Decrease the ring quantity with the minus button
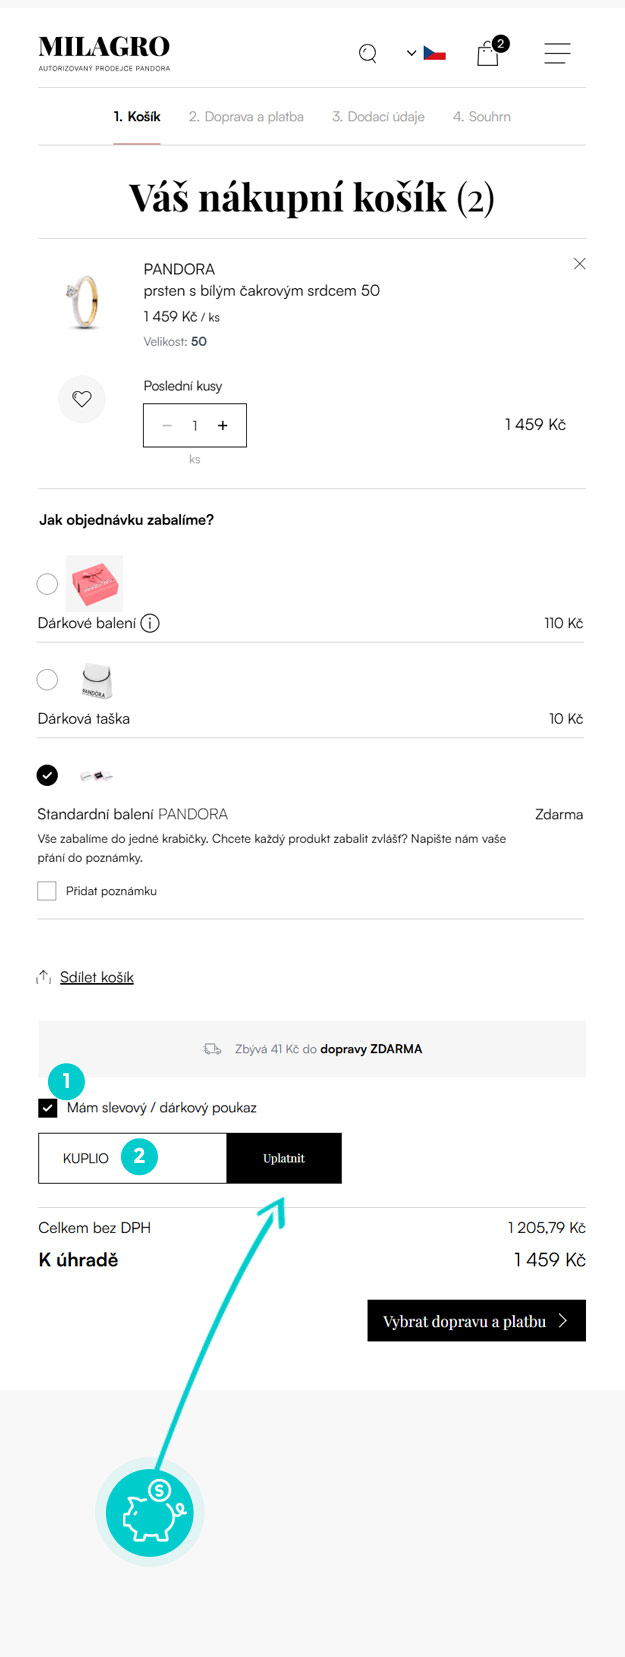The height and width of the screenshot is (1657, 625). click(x=167, y=426)
